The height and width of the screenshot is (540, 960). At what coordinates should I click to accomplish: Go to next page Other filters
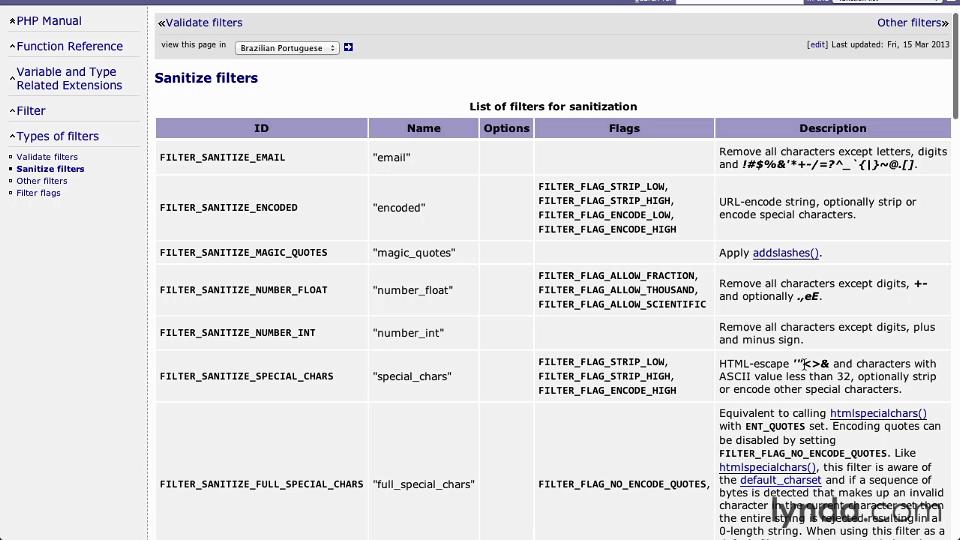[x=909, y=22]
